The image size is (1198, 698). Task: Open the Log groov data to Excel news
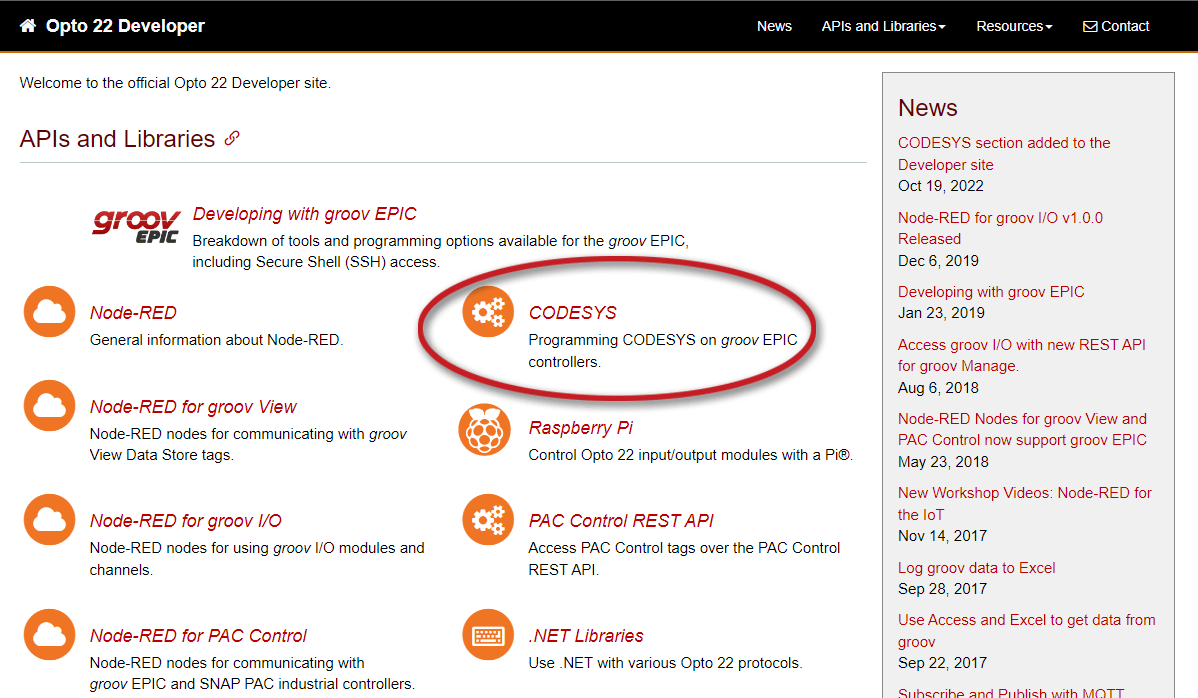tap(976, 567)
